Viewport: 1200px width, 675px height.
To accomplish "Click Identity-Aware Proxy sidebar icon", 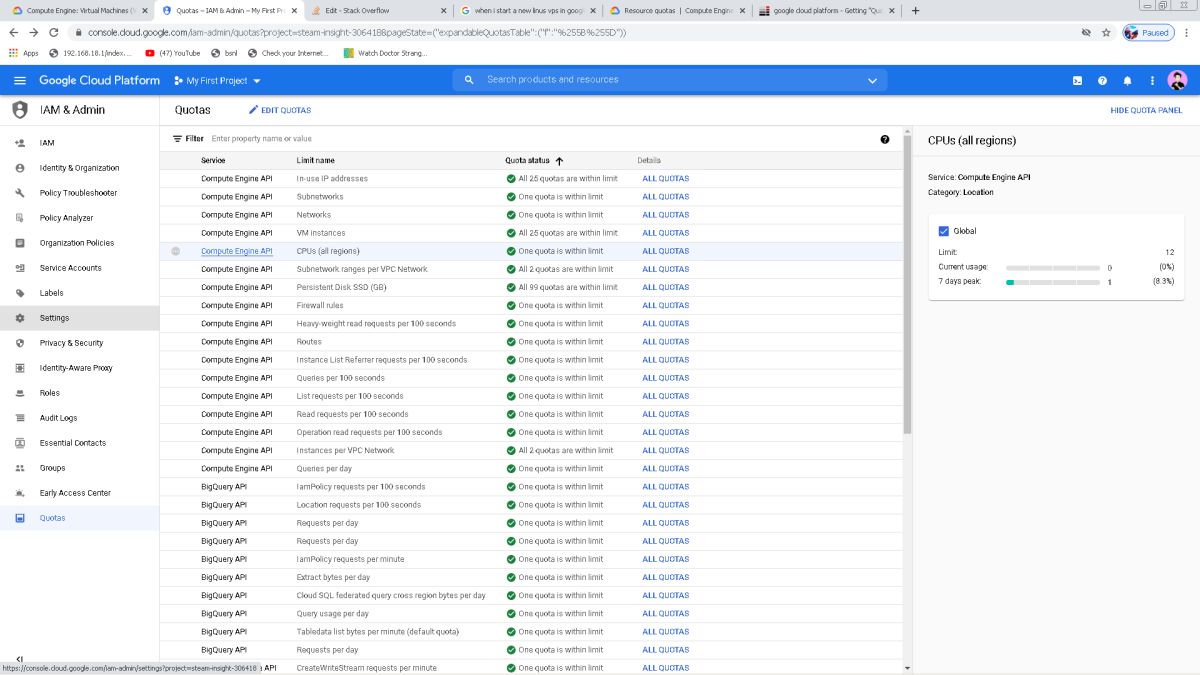I will pos(20,368).
